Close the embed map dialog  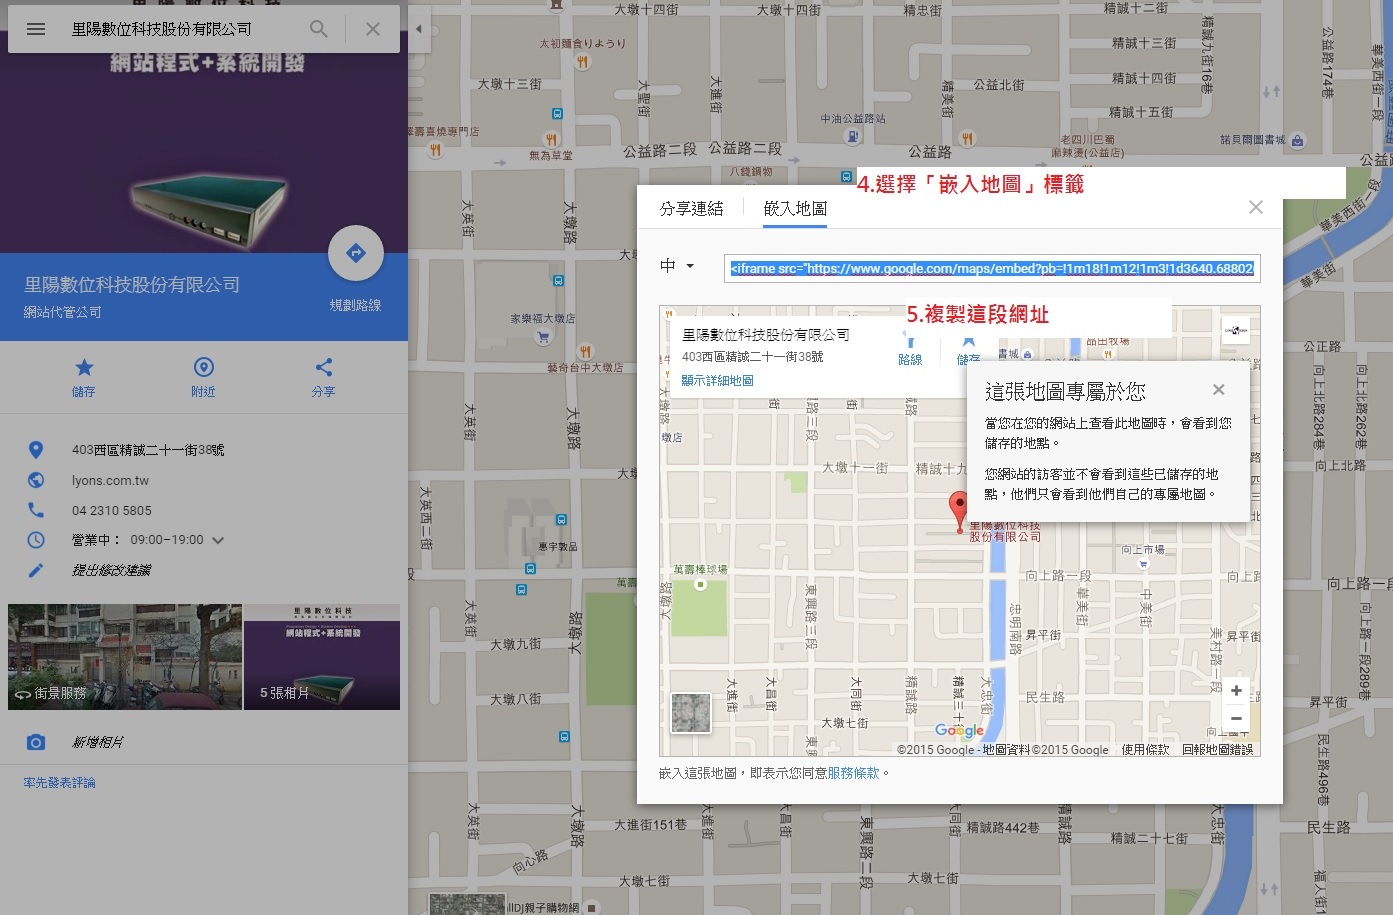tap(1256, 207)
